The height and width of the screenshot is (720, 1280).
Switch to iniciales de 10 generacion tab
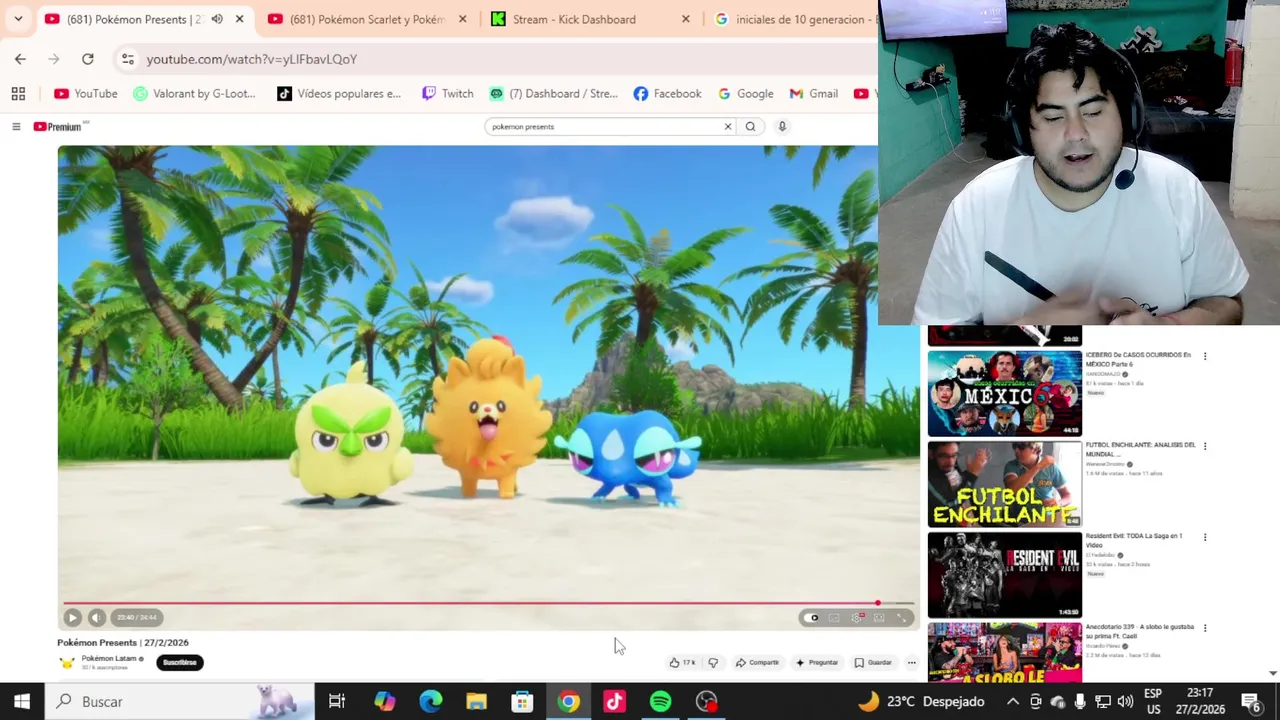coord(792,19)
